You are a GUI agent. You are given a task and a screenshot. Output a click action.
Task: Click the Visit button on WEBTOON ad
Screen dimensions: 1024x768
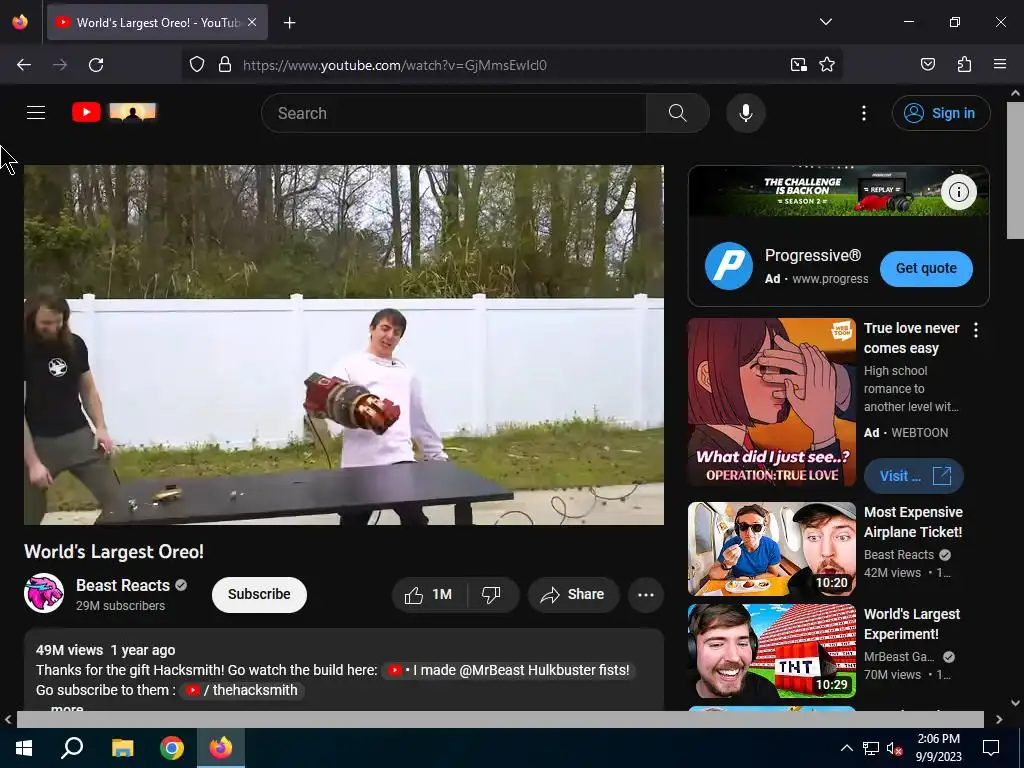tap(914, 476)
